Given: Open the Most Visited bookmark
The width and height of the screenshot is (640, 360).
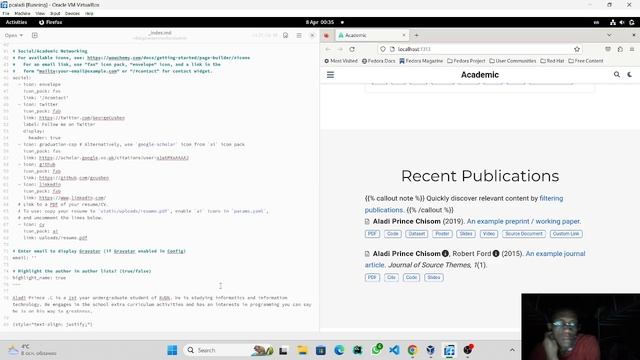Looking at the screenshot, I should 341,61.
